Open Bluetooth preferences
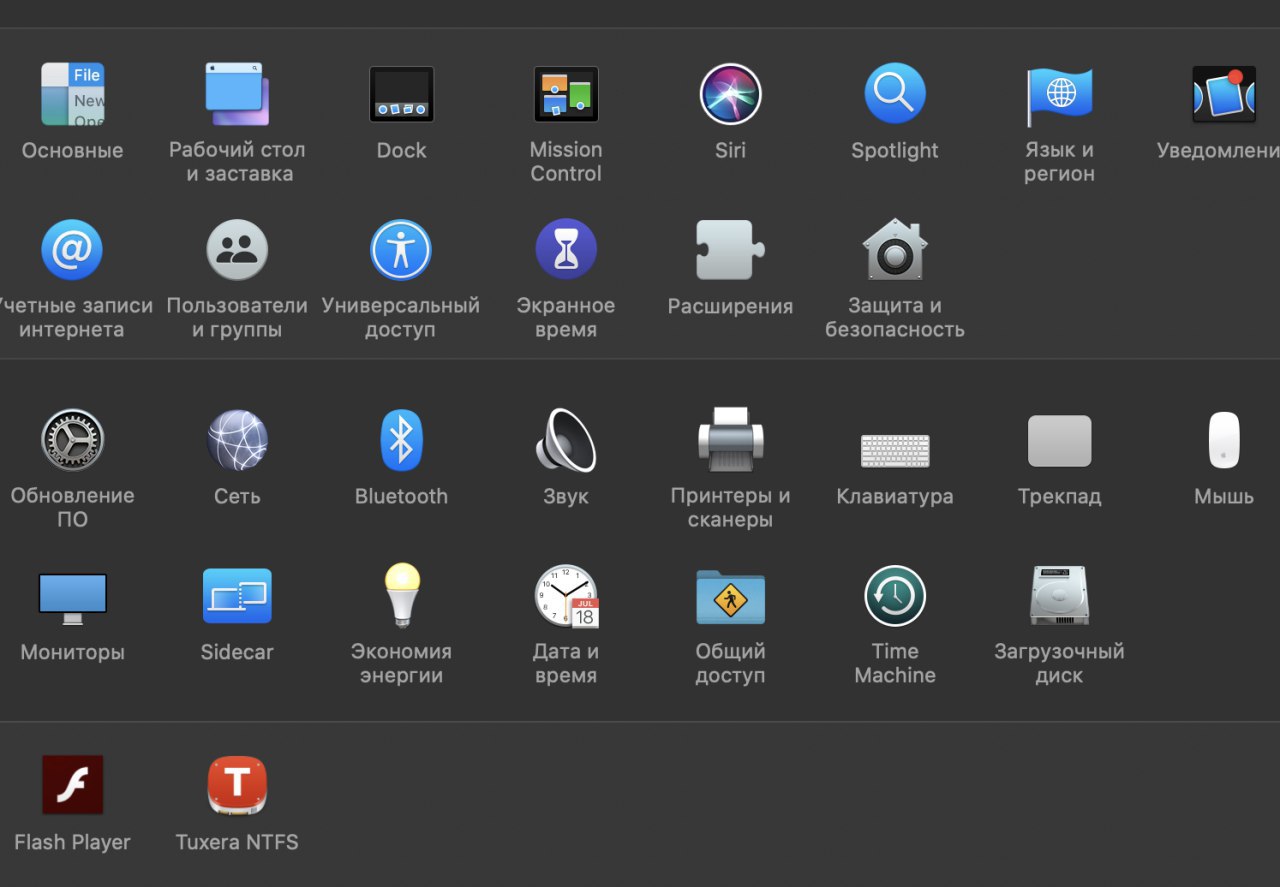The width and height of the screenshot is (1280, 887). [x=401, y=440]
